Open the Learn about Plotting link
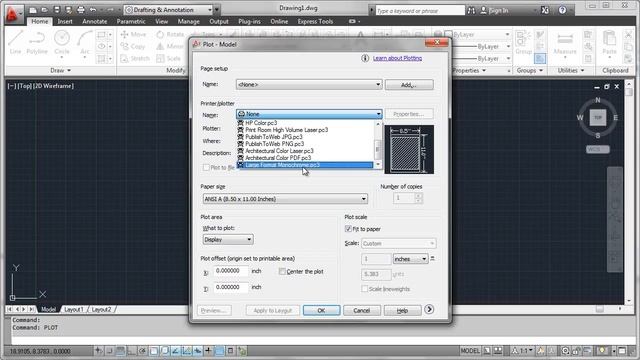 pos(397,58)
